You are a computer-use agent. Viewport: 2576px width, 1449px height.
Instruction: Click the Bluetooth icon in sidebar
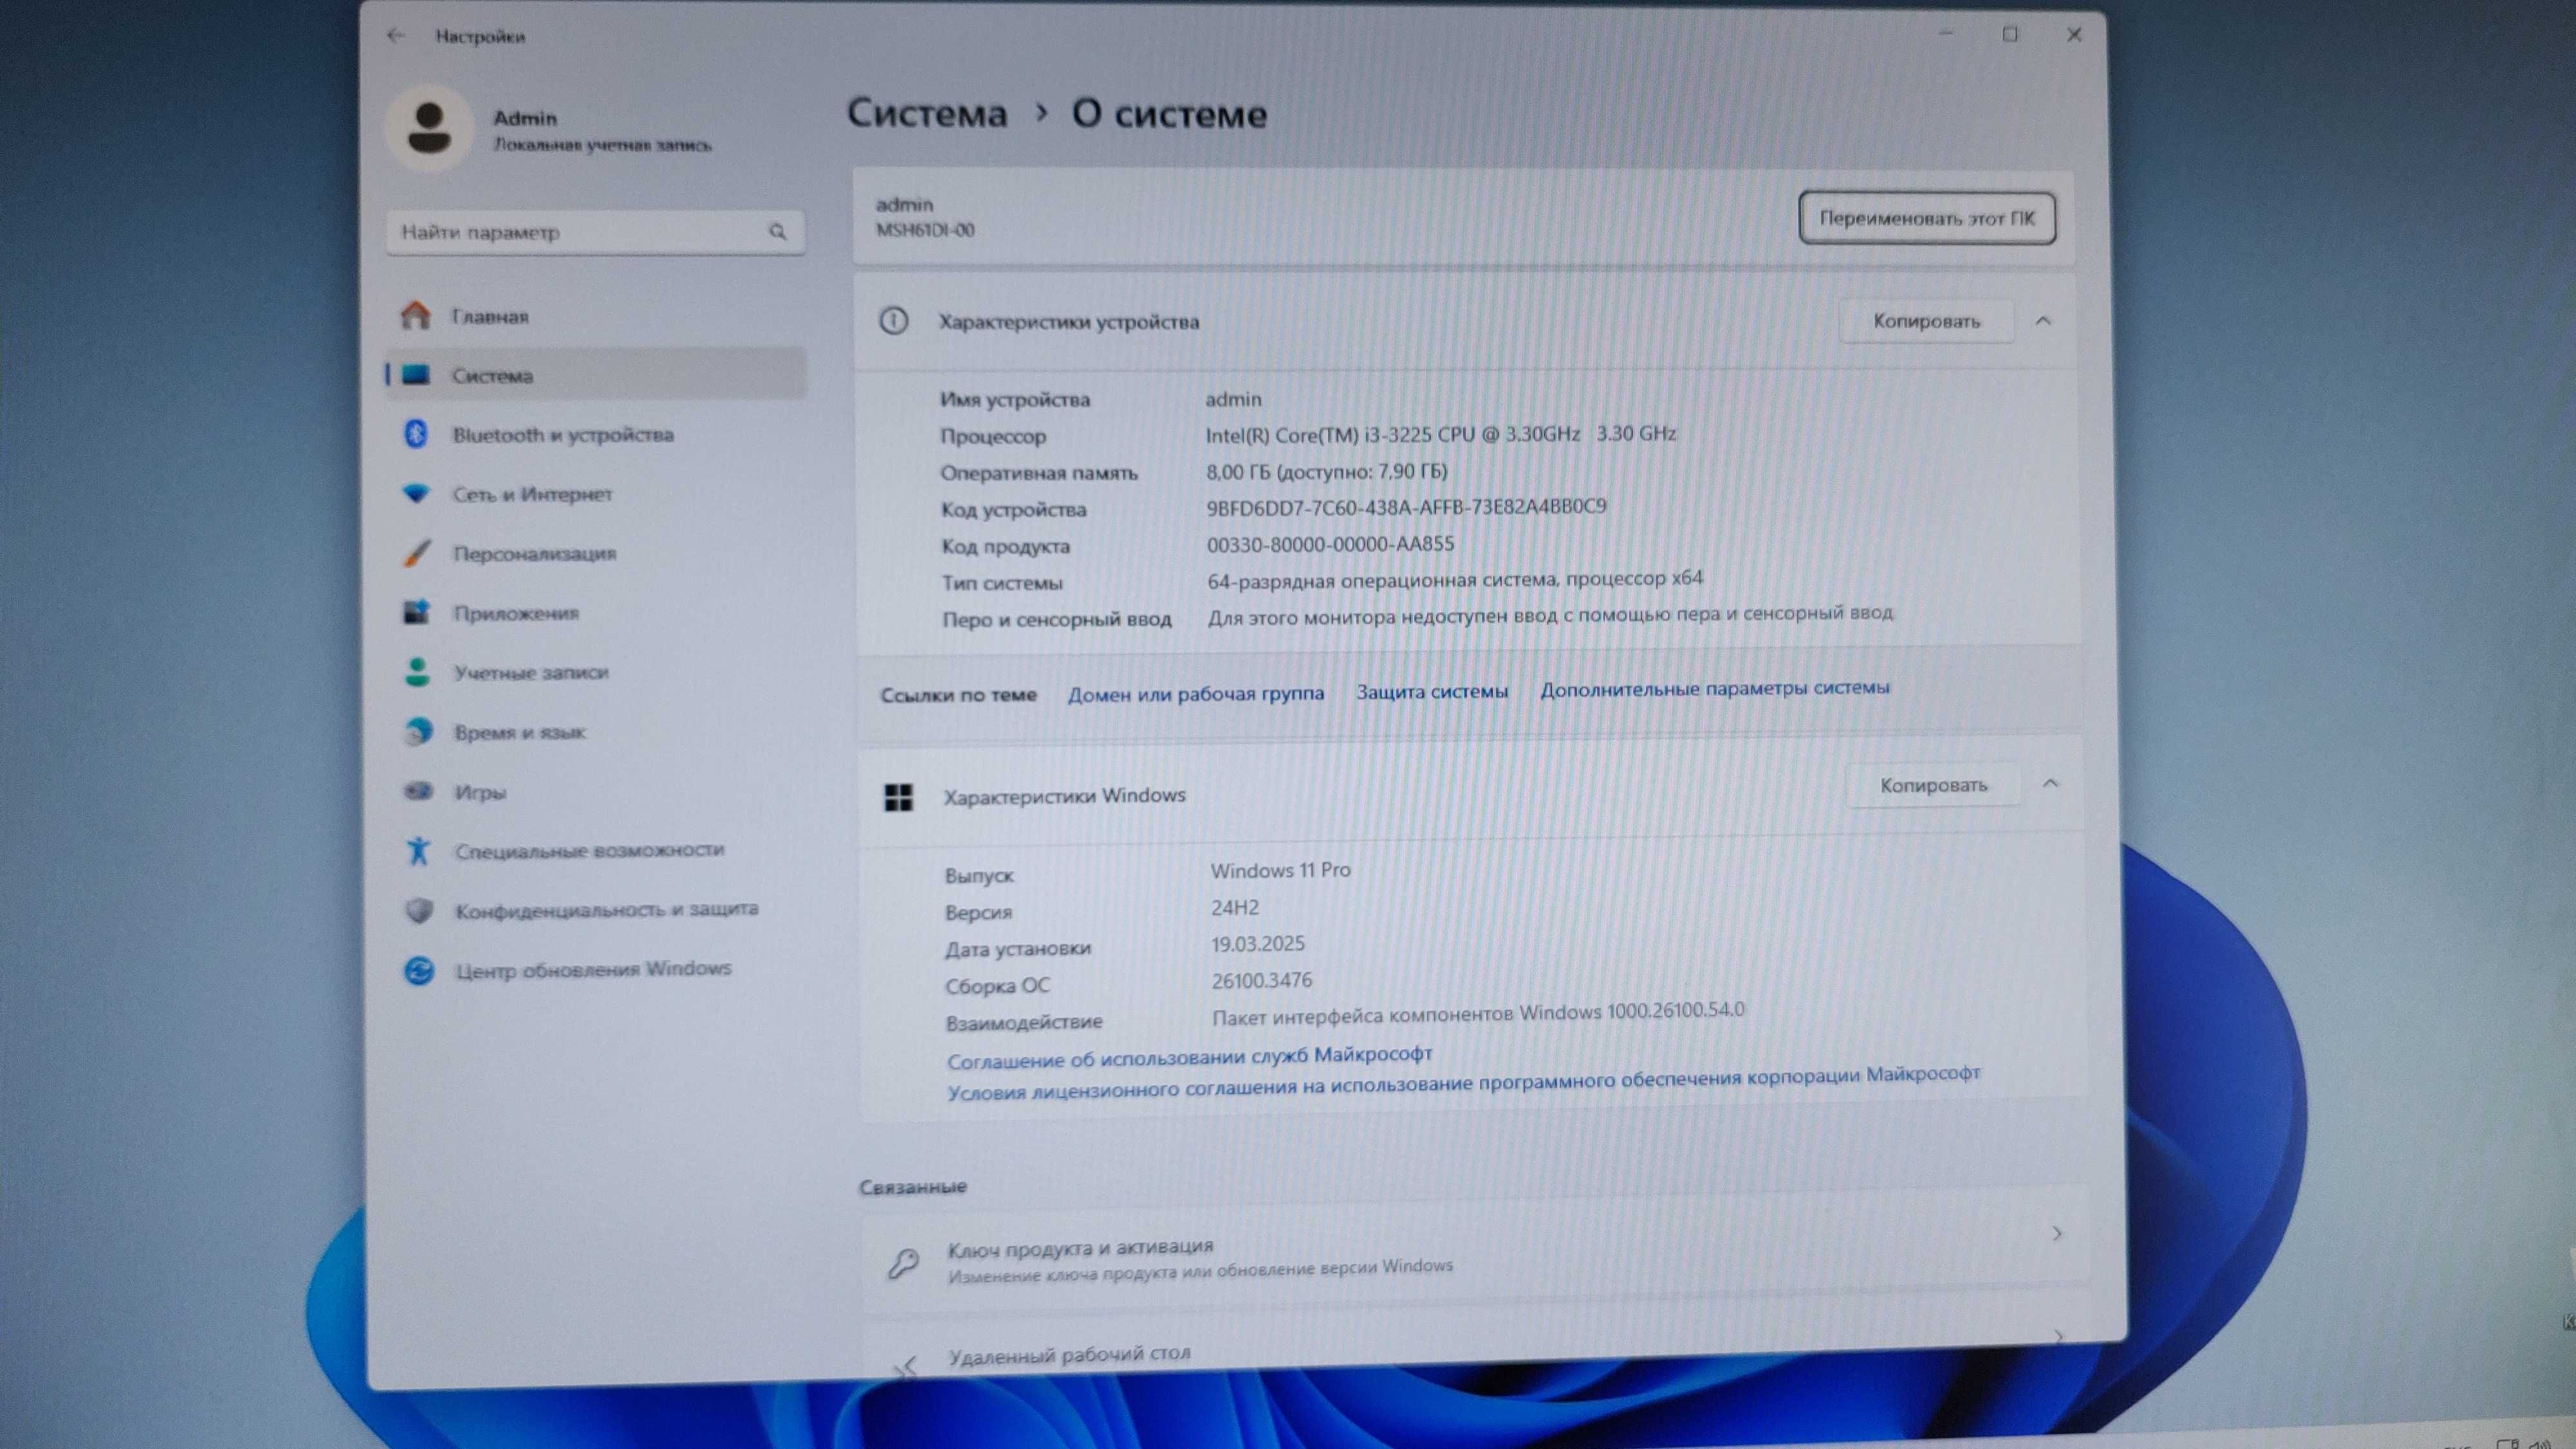pos(416,434)
